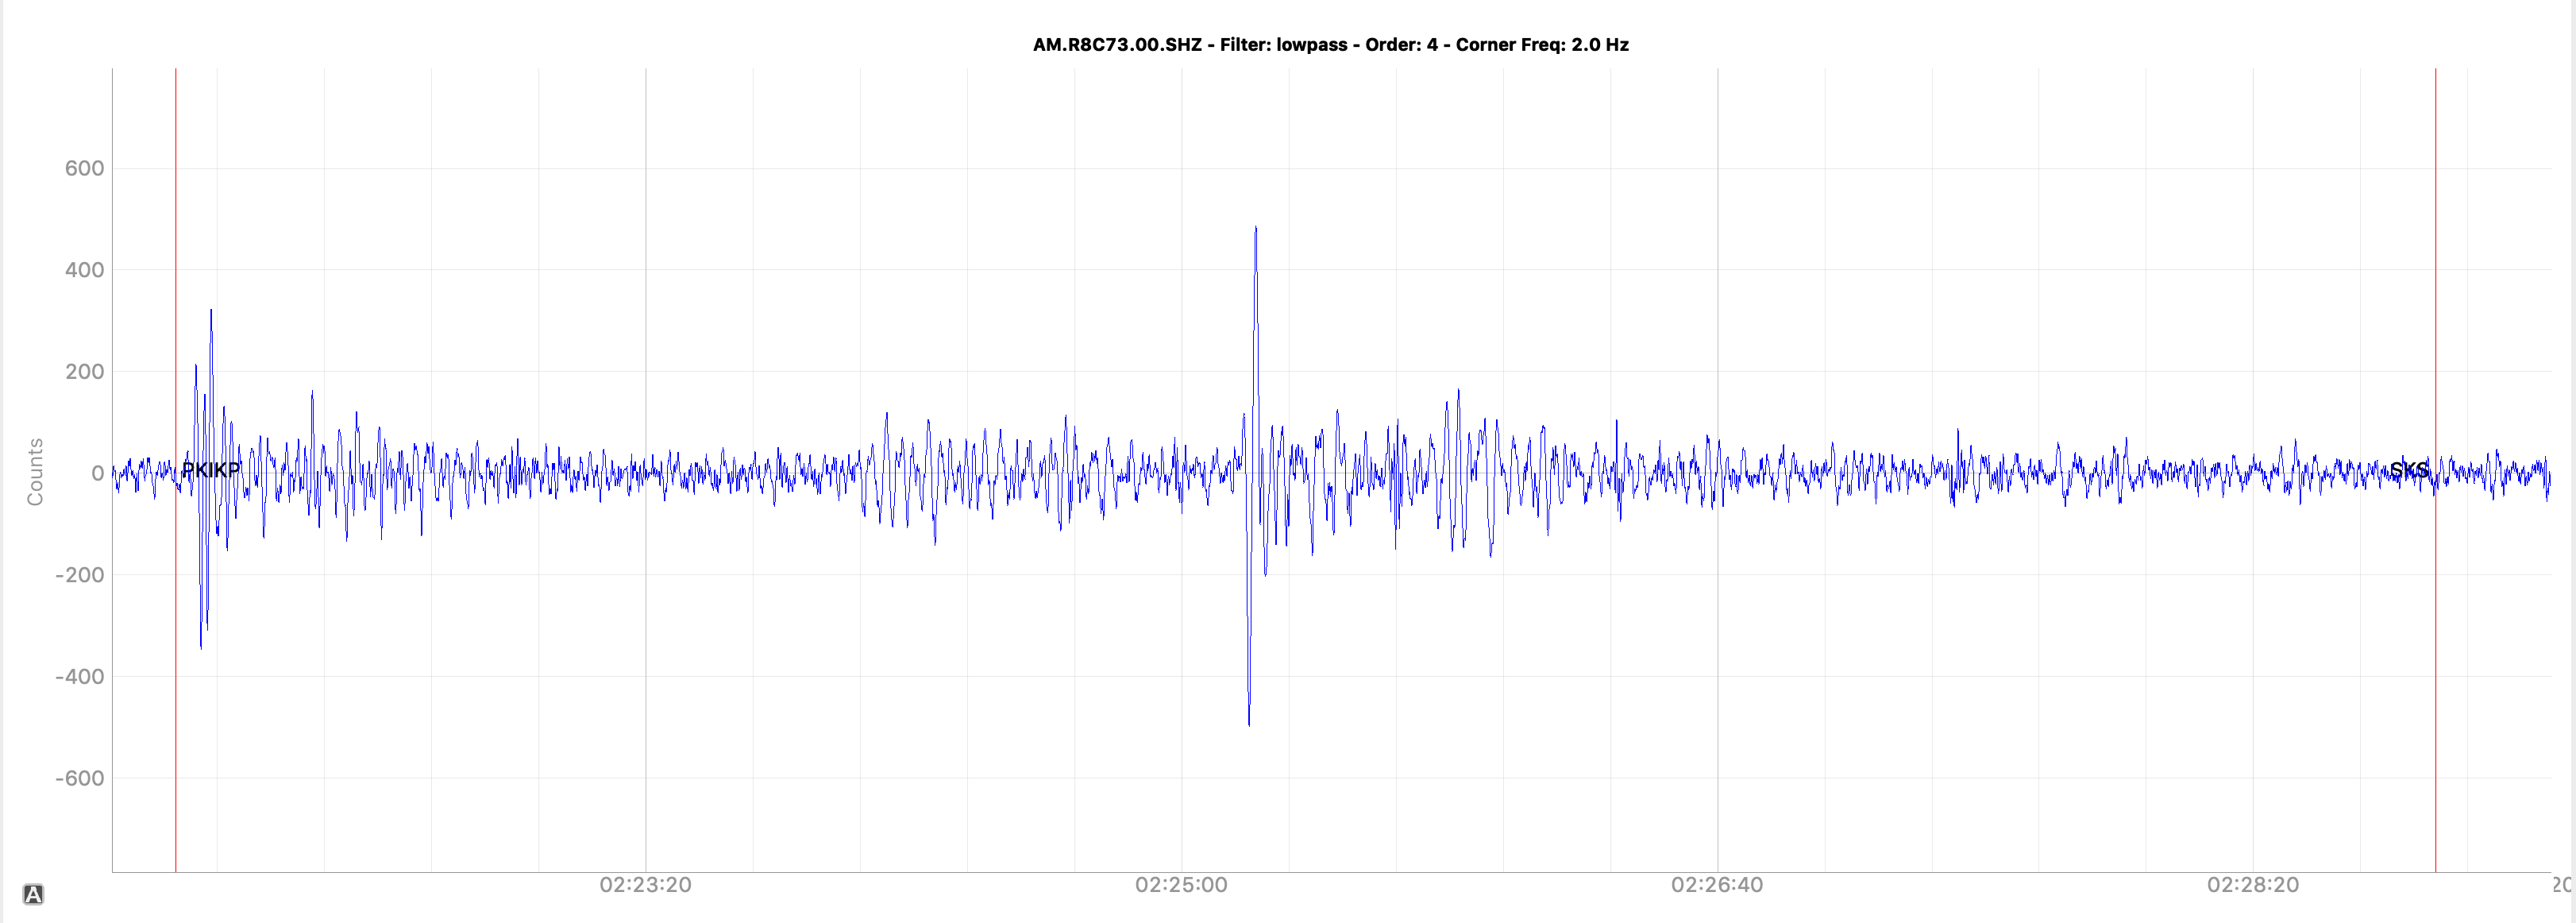The height and width of the screenshot is (923, 2576).
Task: Click the 02:26:40 time axis label
Action: pyautogui.click(x=1717, y=885)
